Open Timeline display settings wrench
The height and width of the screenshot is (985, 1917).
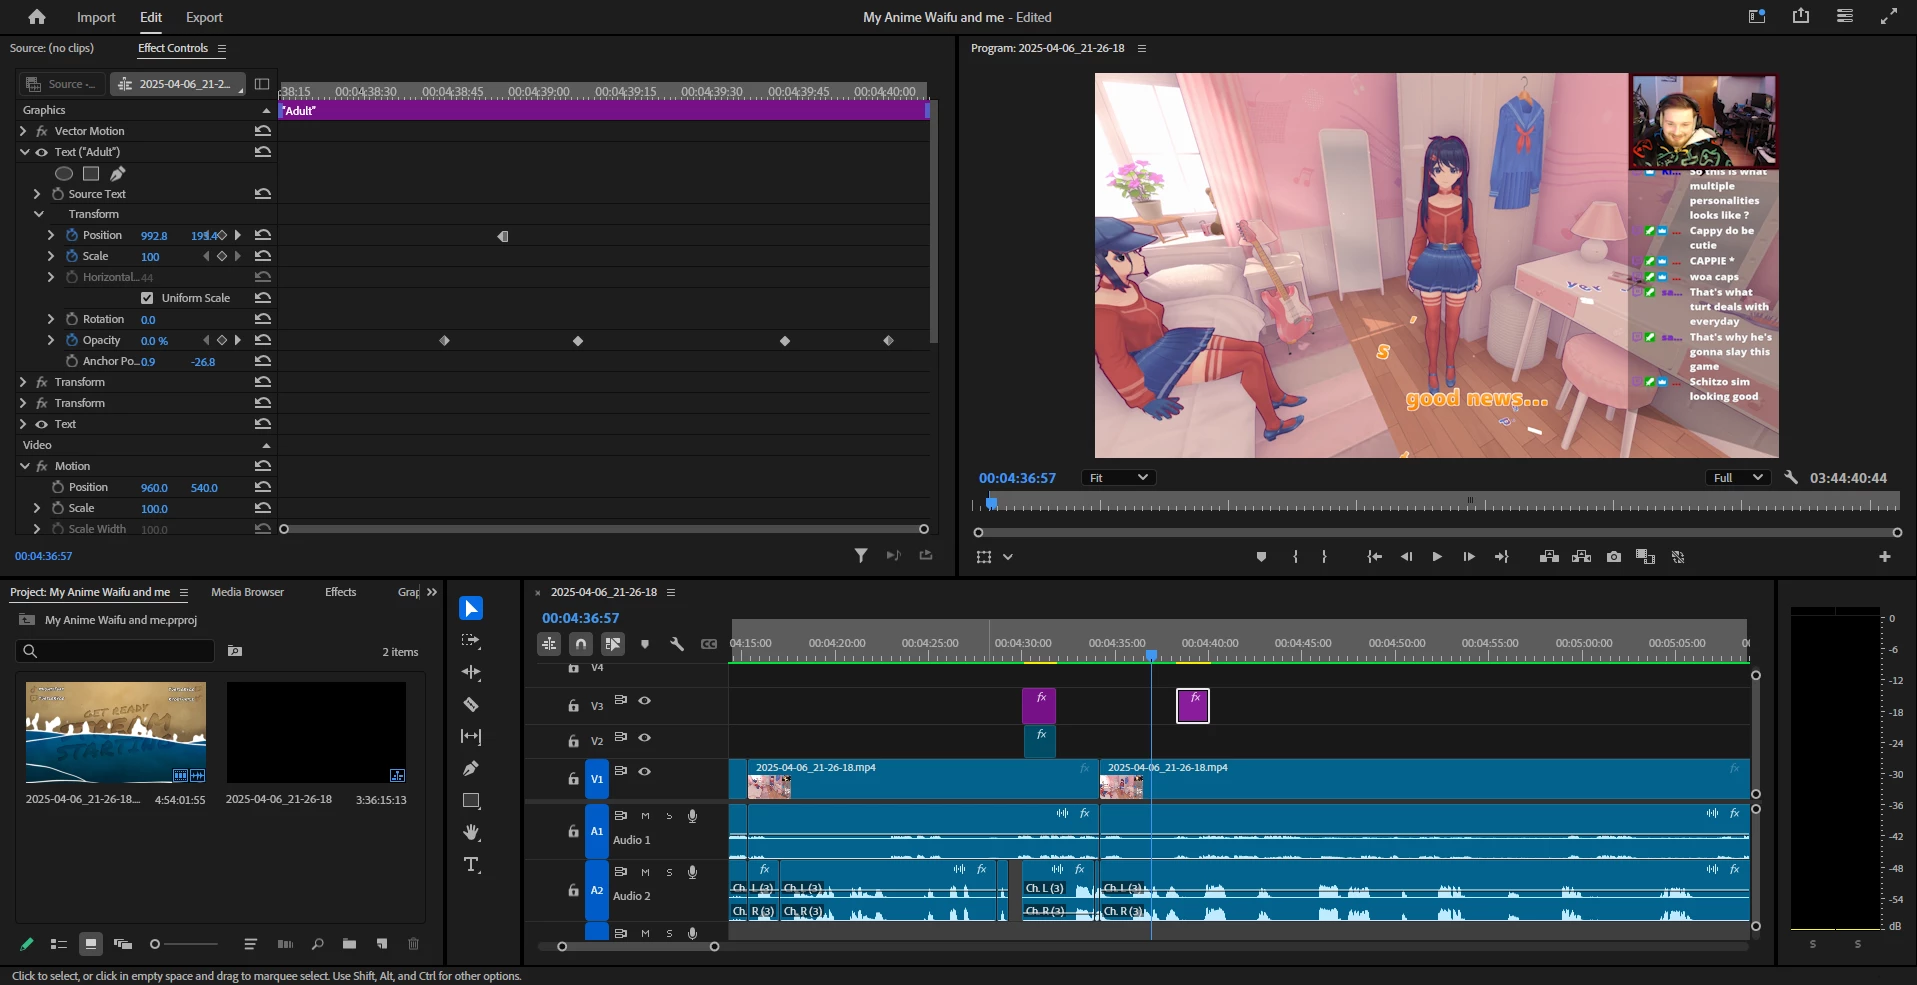677,644
